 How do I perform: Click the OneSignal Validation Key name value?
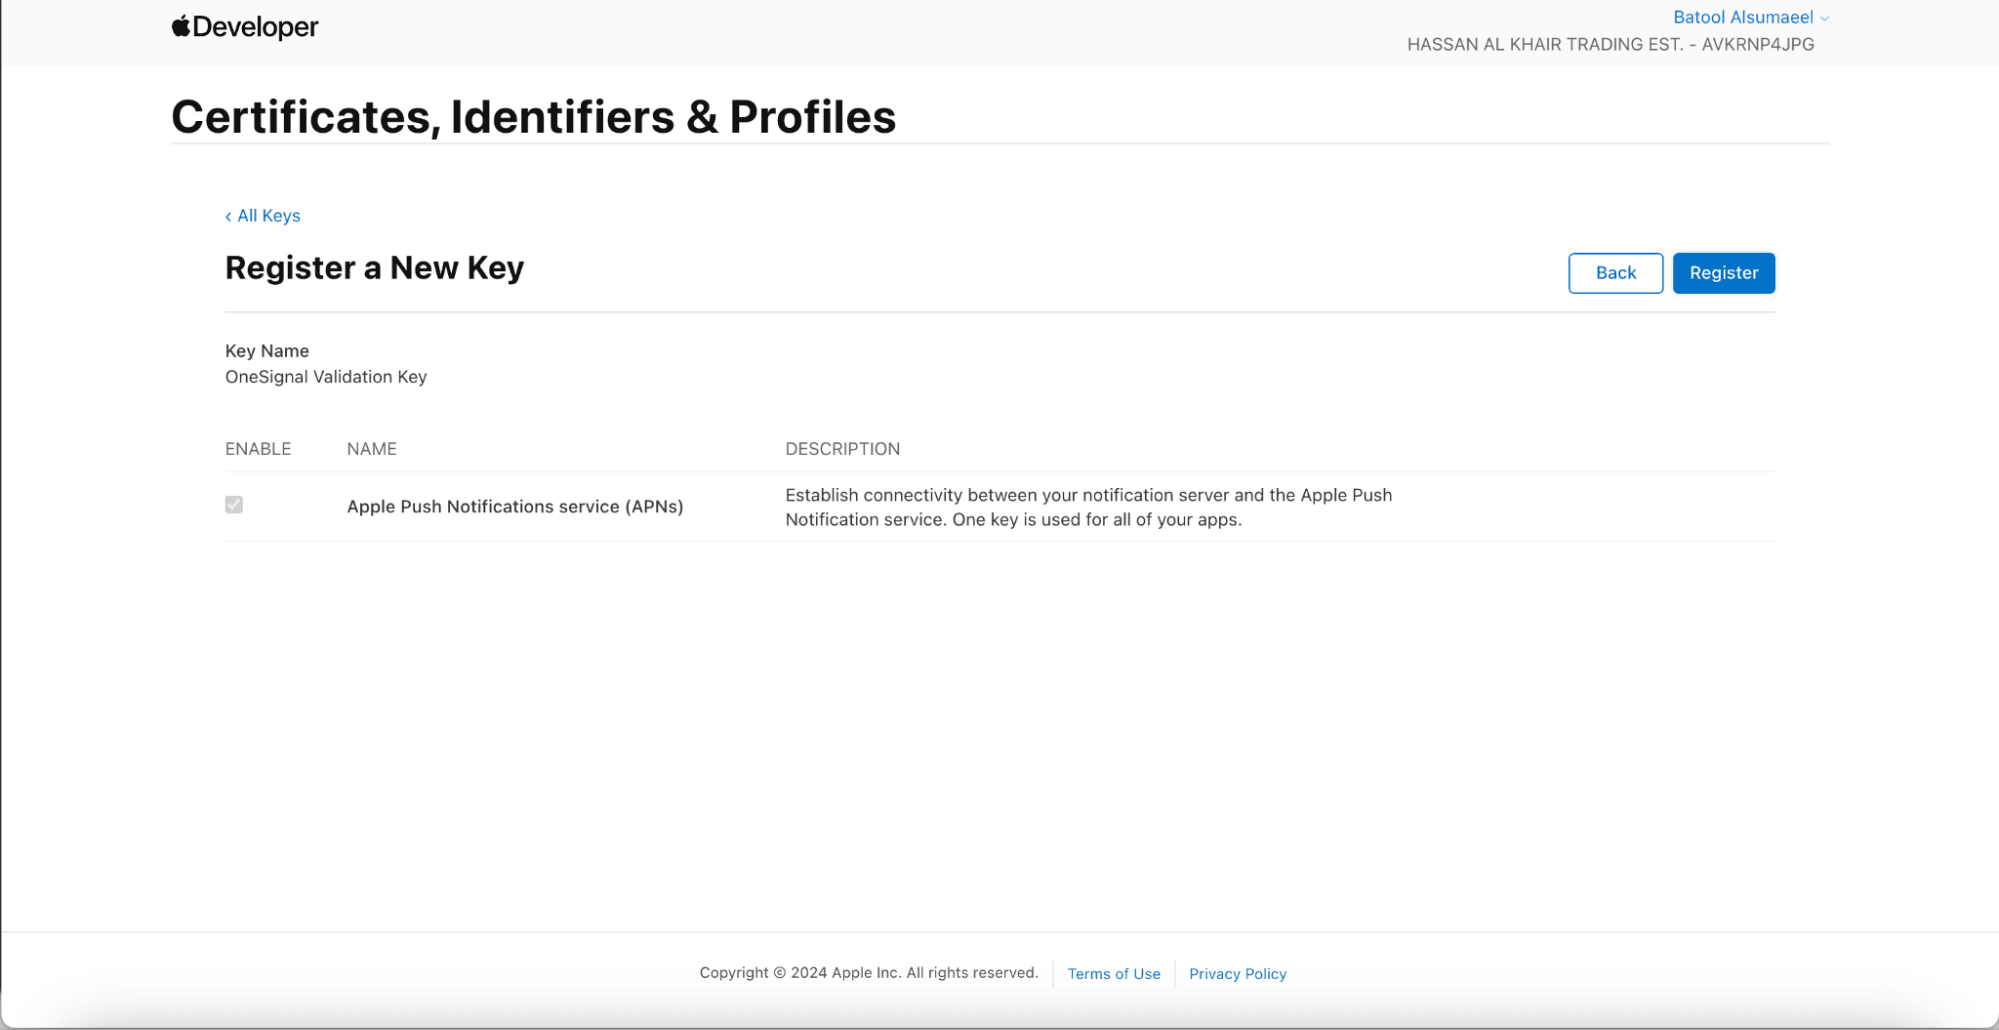tap(326, 377)
